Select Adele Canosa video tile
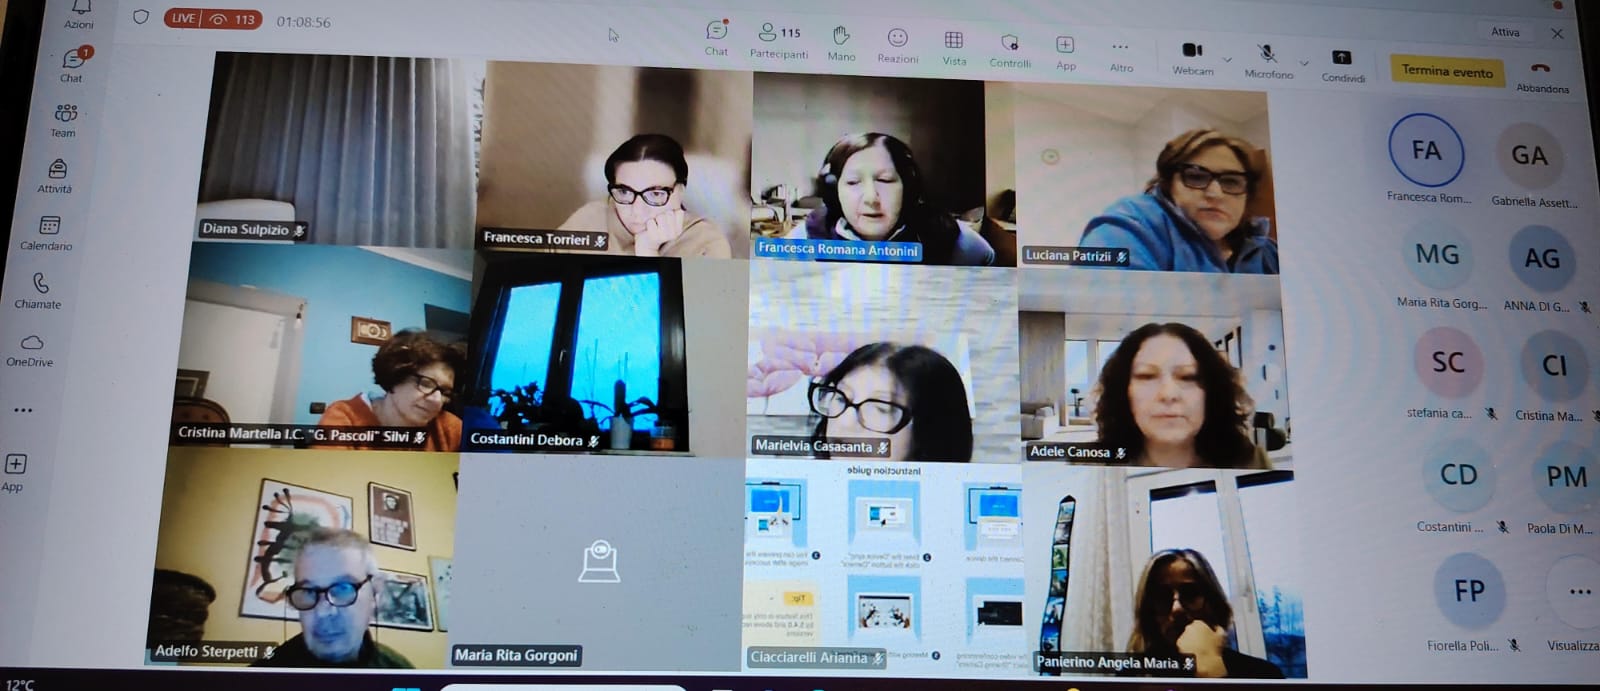Viewport: 1600px width, 691px height. pos(1153,368)
